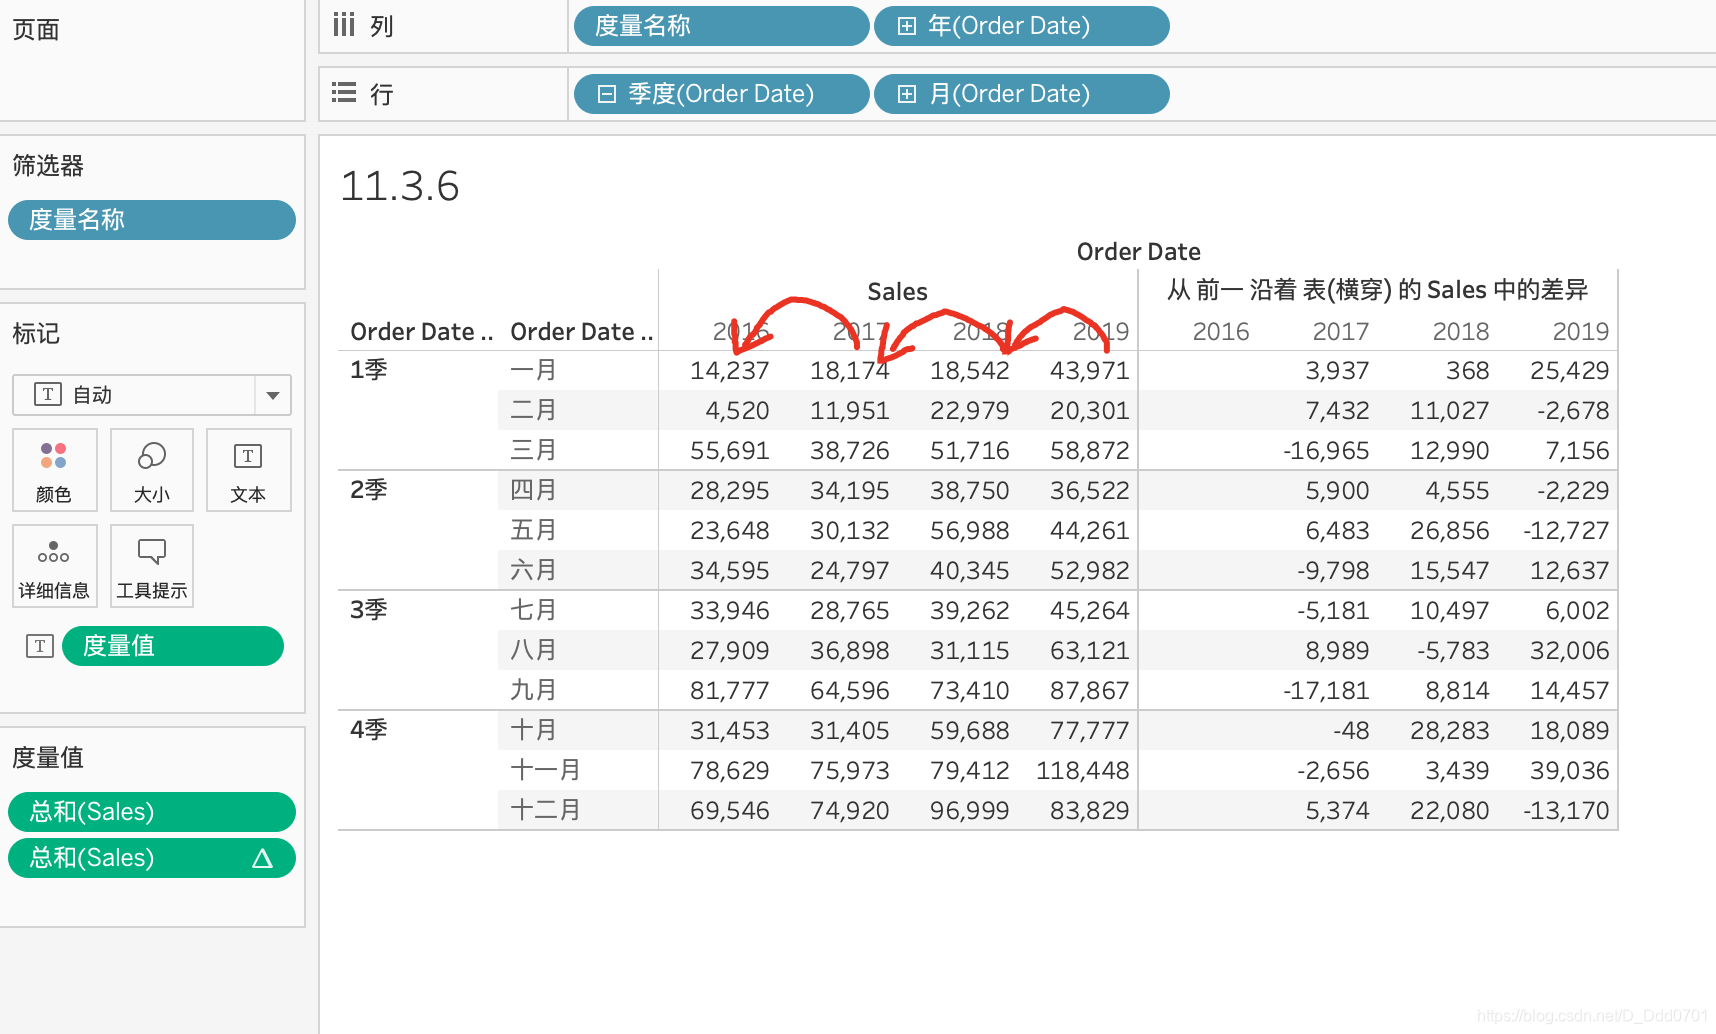The width and height of the screenshot is (1716, 1034).
Task: Click the 3季 row header
Action: (x=369, y=610)
